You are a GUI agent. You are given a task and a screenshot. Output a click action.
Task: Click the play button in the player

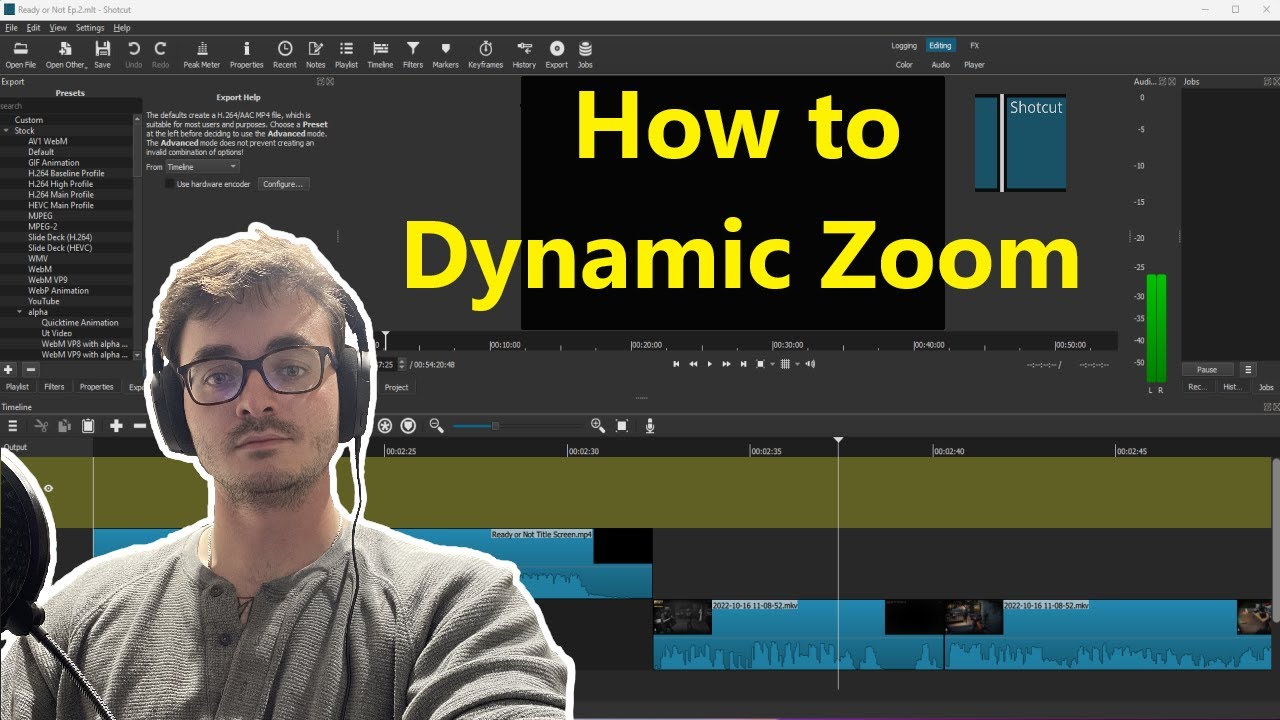click(710, 364)
